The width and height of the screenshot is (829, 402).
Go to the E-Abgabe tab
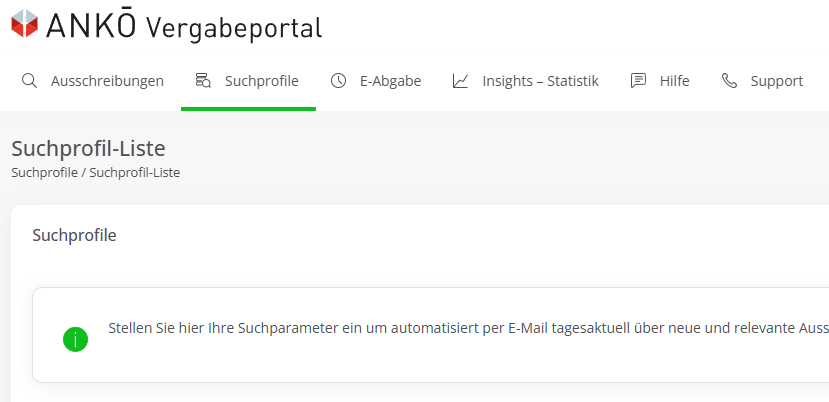(x=391, y=81)
